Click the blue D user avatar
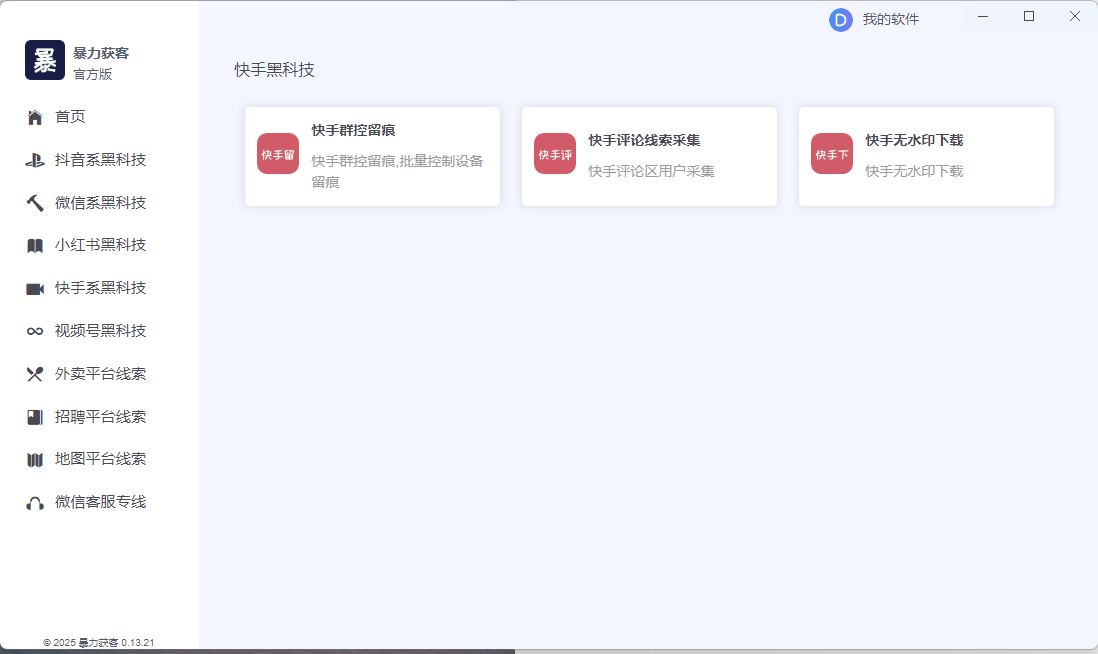This screenshot has height=654, width=1098. point(840,20)
